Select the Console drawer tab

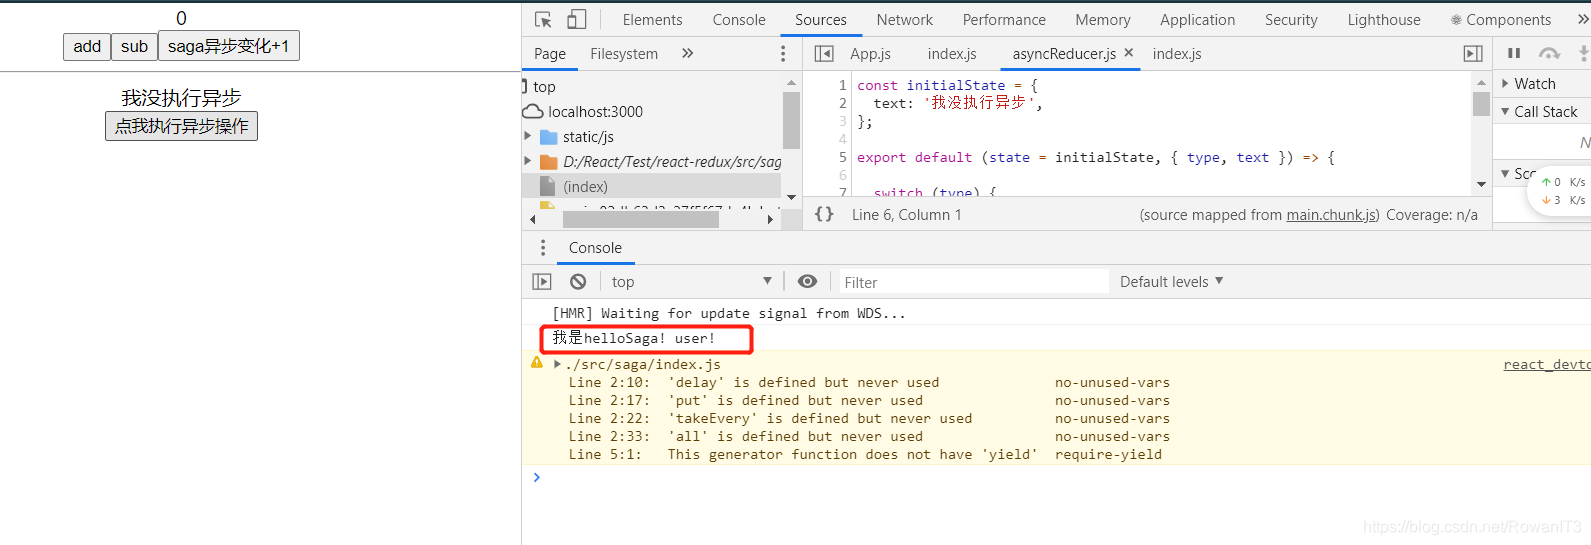pyautogui.click(x=595, y=248)
